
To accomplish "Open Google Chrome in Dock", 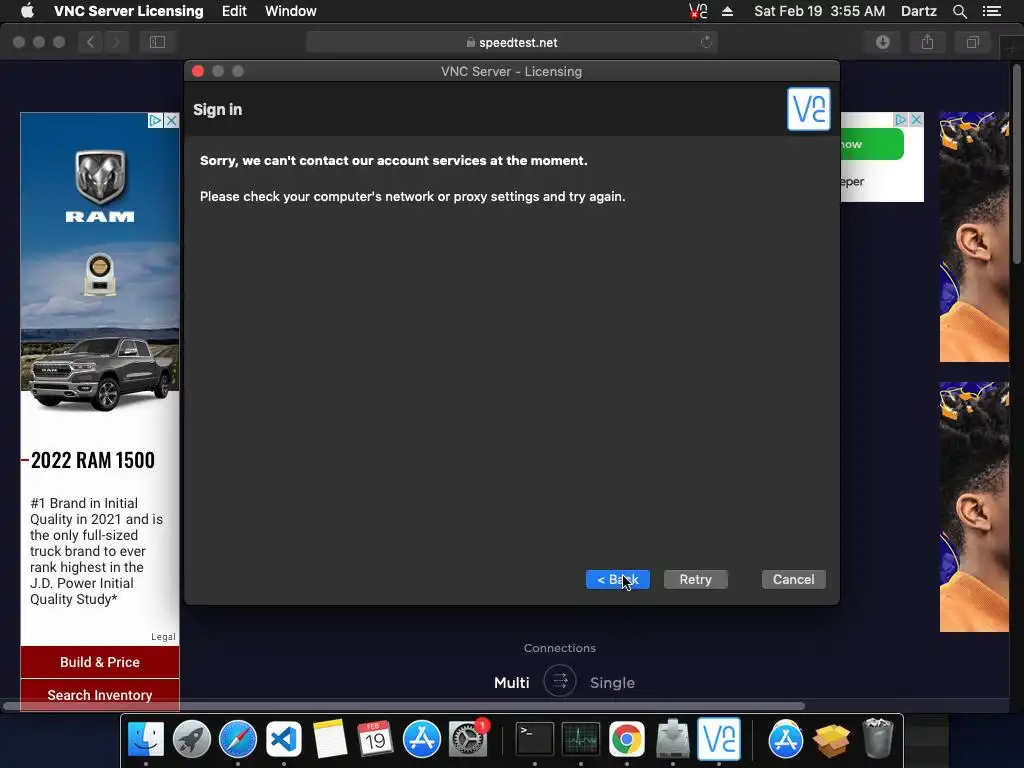I will click(x=627, y=739).
